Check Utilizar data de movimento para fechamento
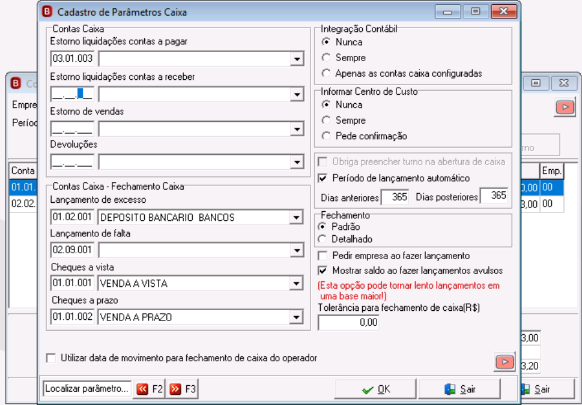Screen dimensions: 582x405 click(51, 358)
